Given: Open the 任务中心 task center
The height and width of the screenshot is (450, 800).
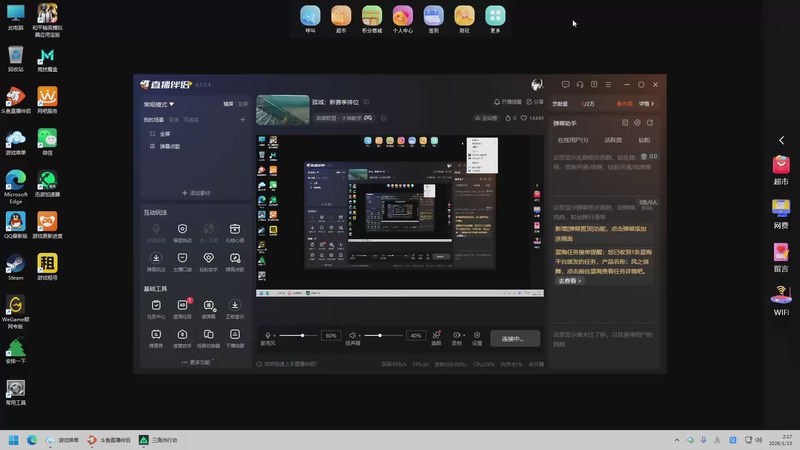Looking at the screenshot, I should coord(156,309).
